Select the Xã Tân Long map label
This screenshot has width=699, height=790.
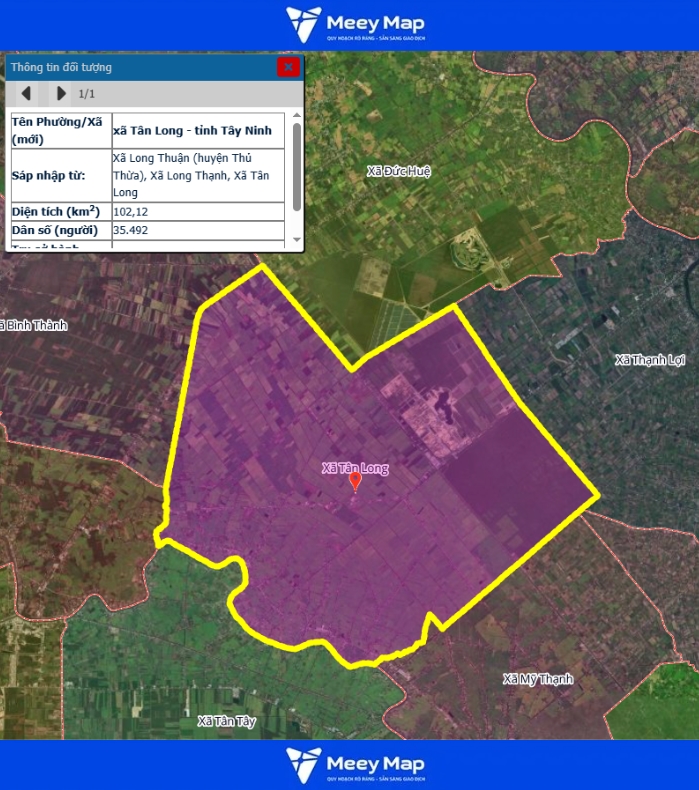point(355,467)
